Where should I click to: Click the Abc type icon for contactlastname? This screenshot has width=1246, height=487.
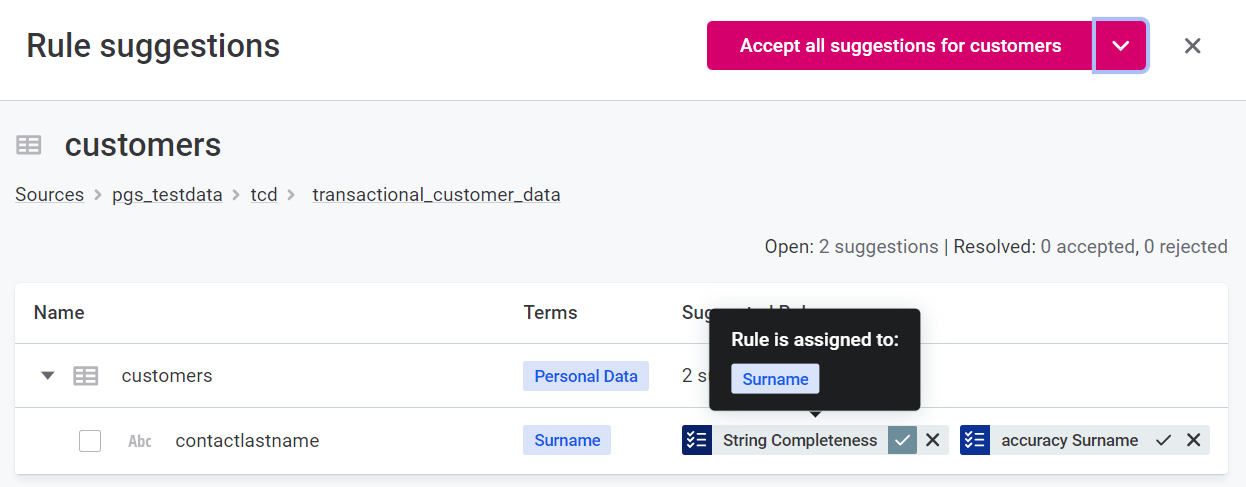point(140,441)
